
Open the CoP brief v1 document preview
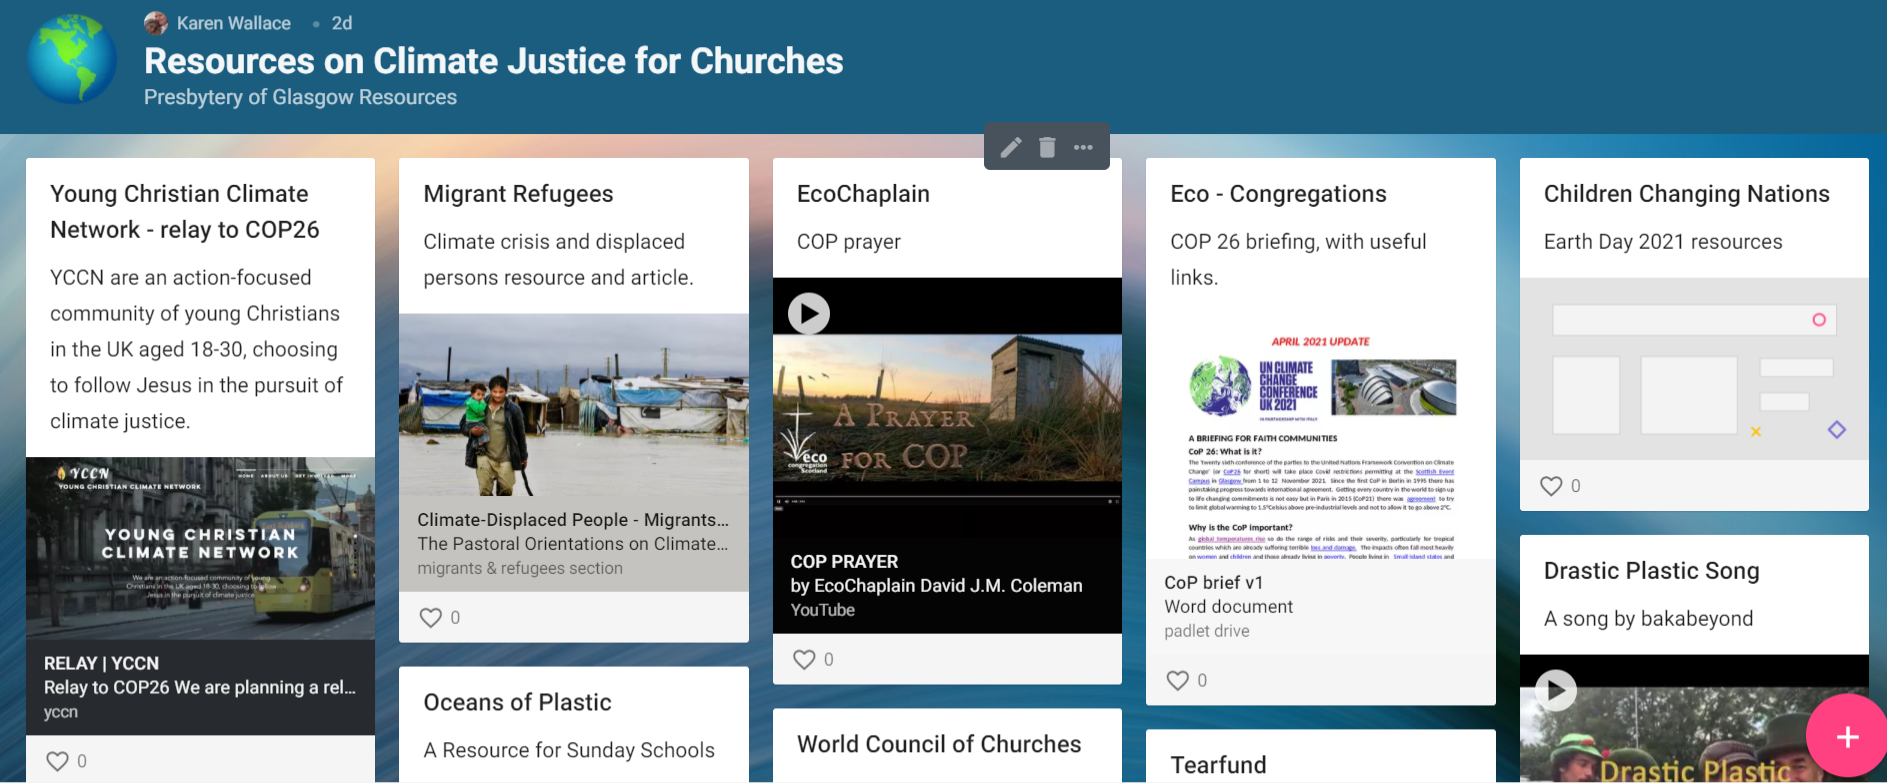pos(1321,437)
